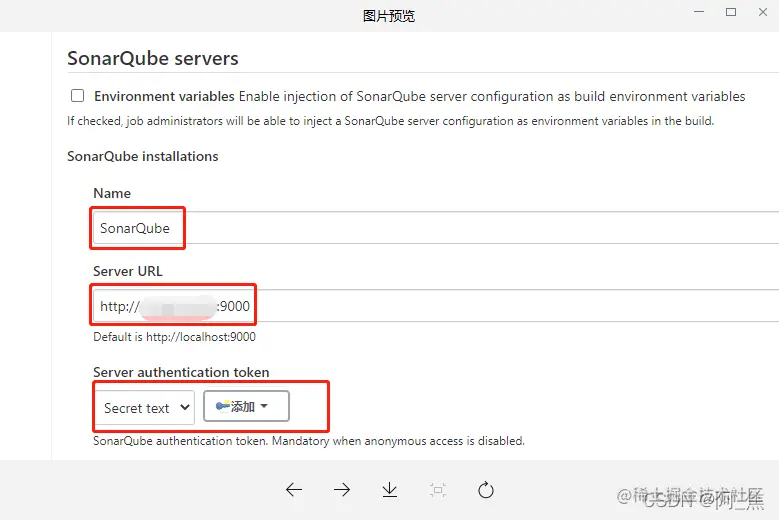
Task: Enable the Environment variables checkbox
Action: click(x=78, y=95)
